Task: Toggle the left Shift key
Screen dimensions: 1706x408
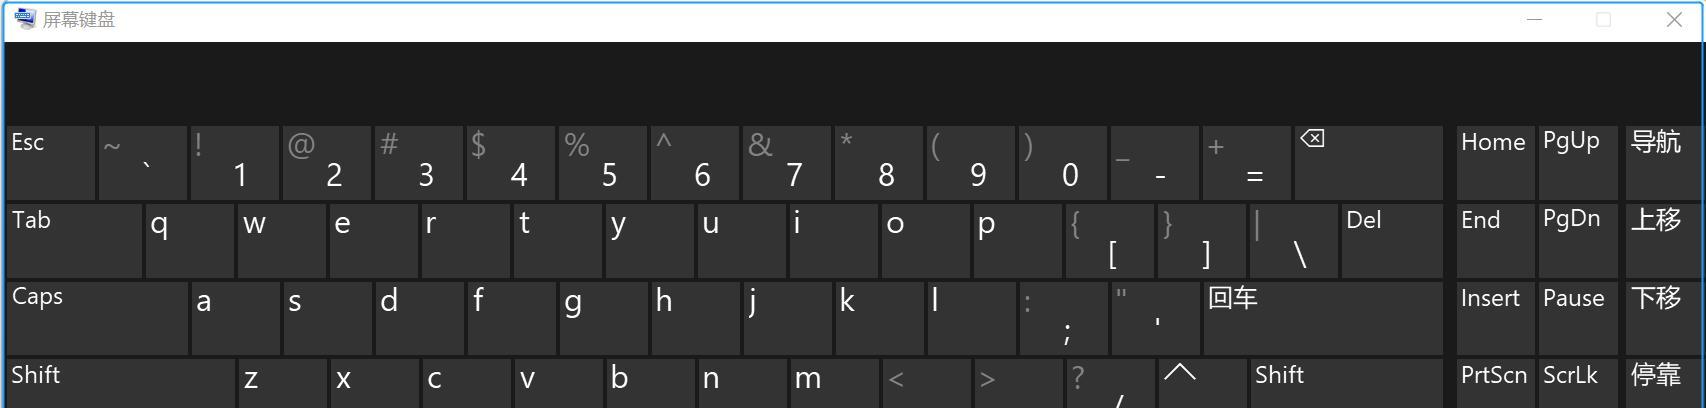Action: pyautogui.click(x=121, y=384)
